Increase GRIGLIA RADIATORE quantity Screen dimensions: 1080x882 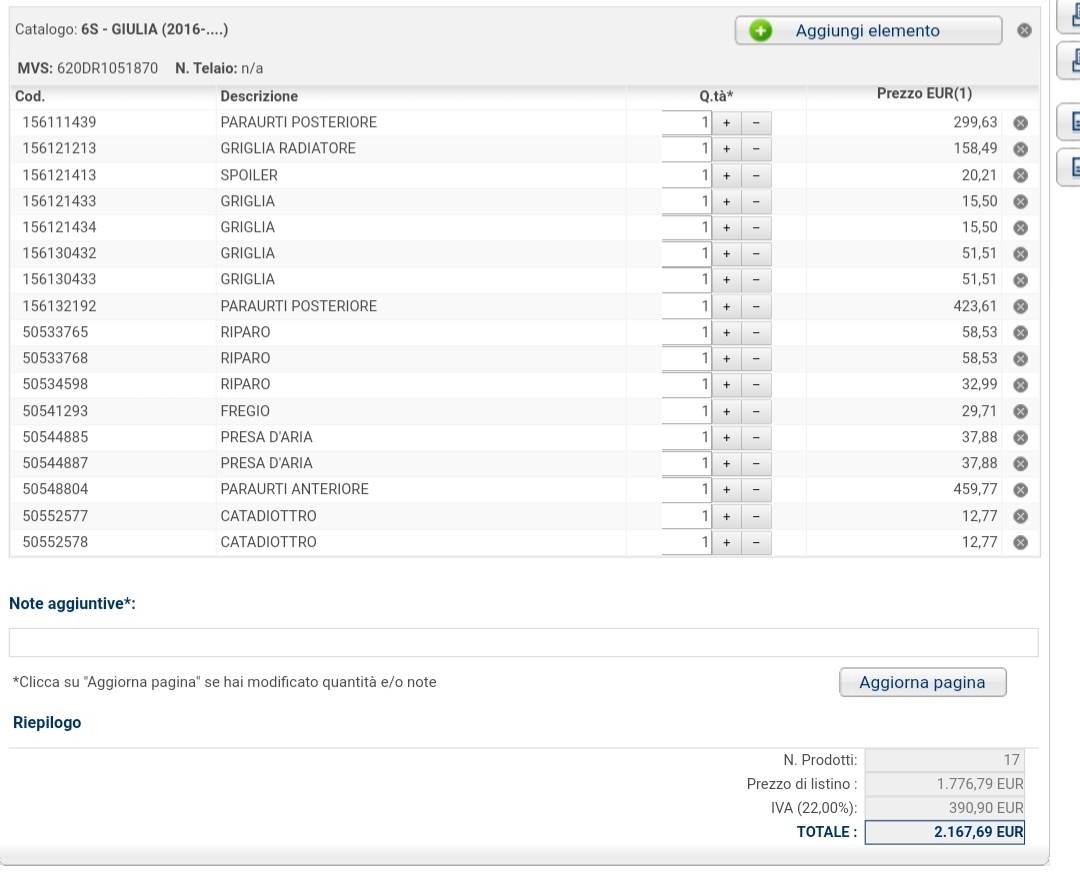[726, 149]
